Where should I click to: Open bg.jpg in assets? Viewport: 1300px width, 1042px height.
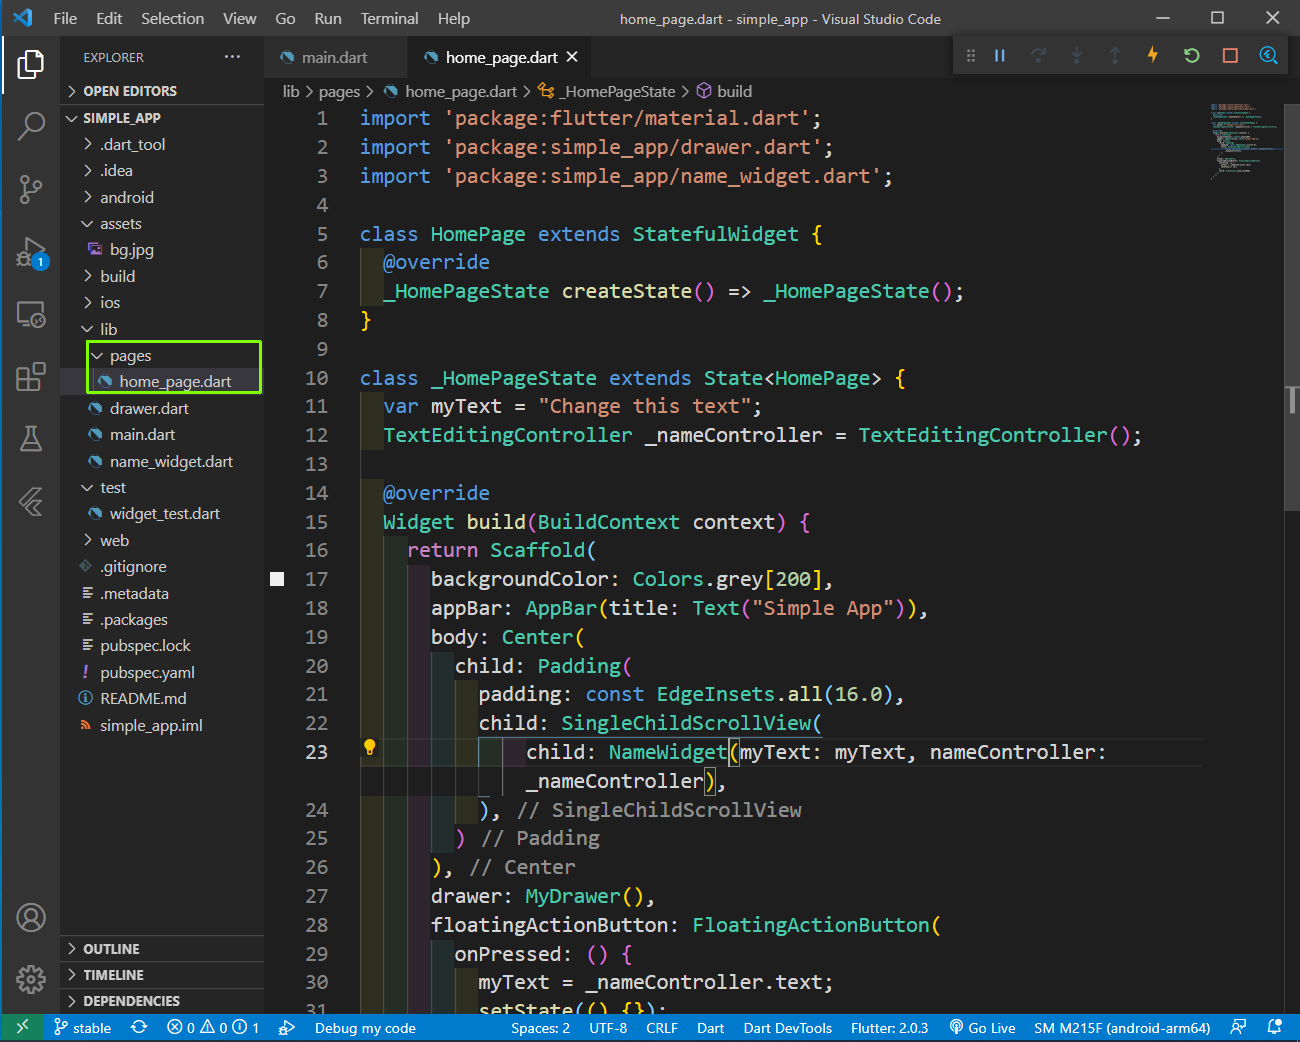coord(162,249)
